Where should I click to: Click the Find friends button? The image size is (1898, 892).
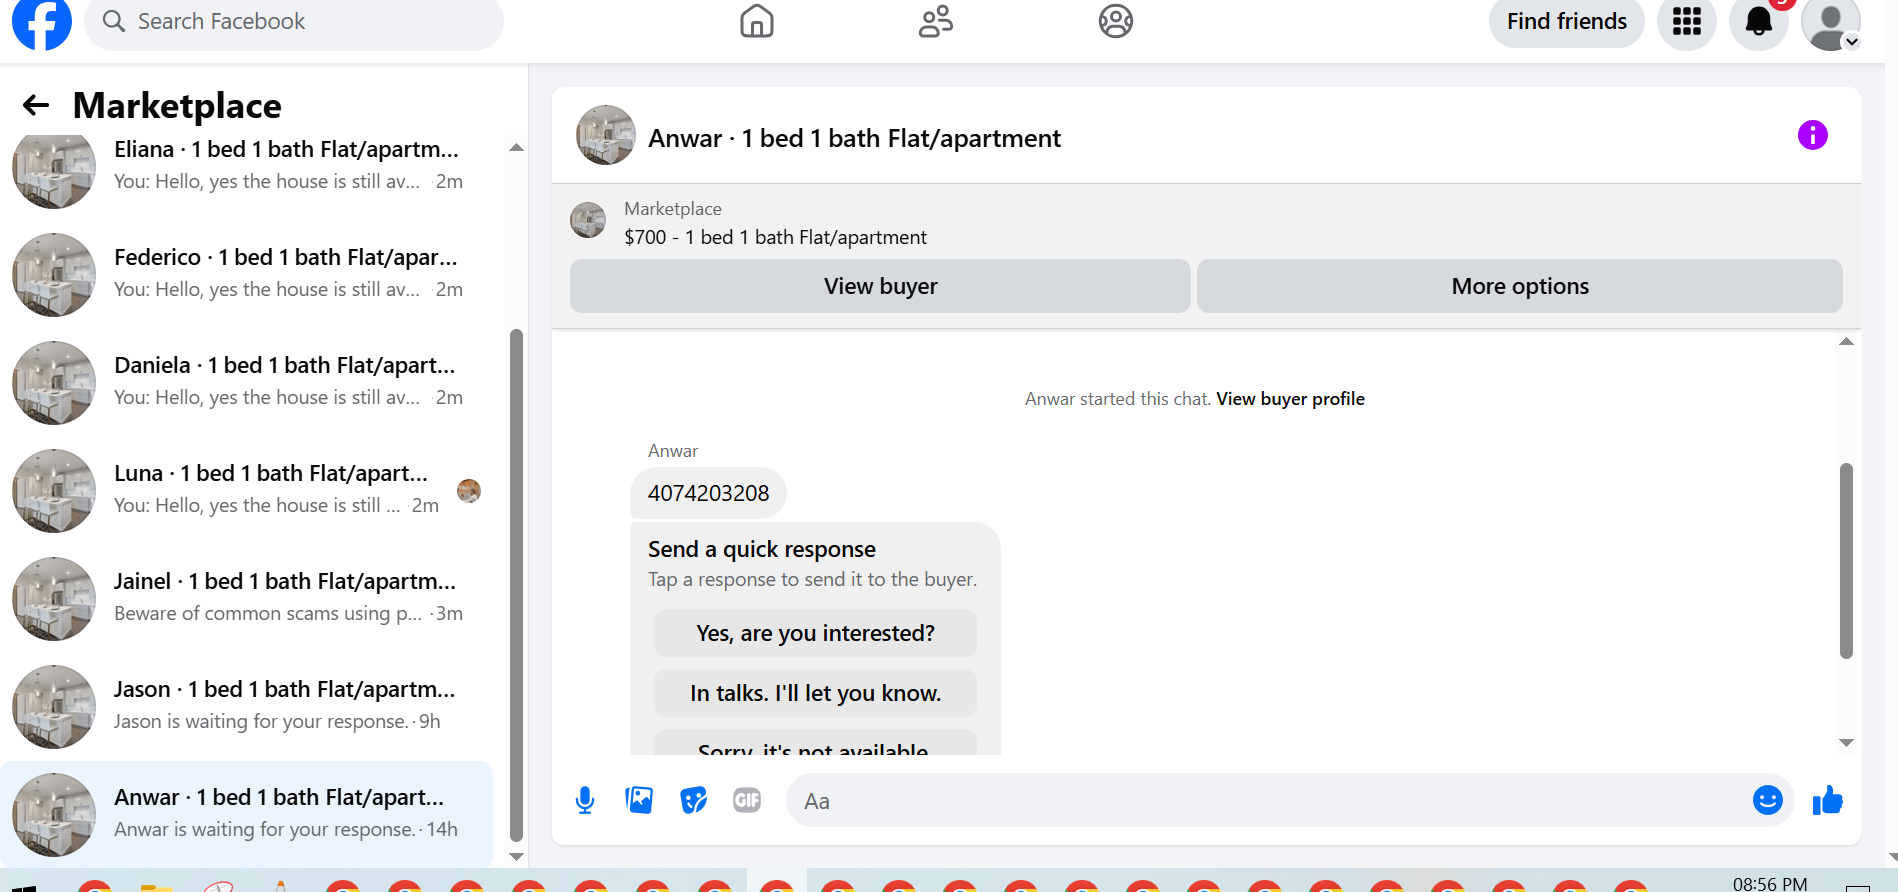[x=1567, y=22]
